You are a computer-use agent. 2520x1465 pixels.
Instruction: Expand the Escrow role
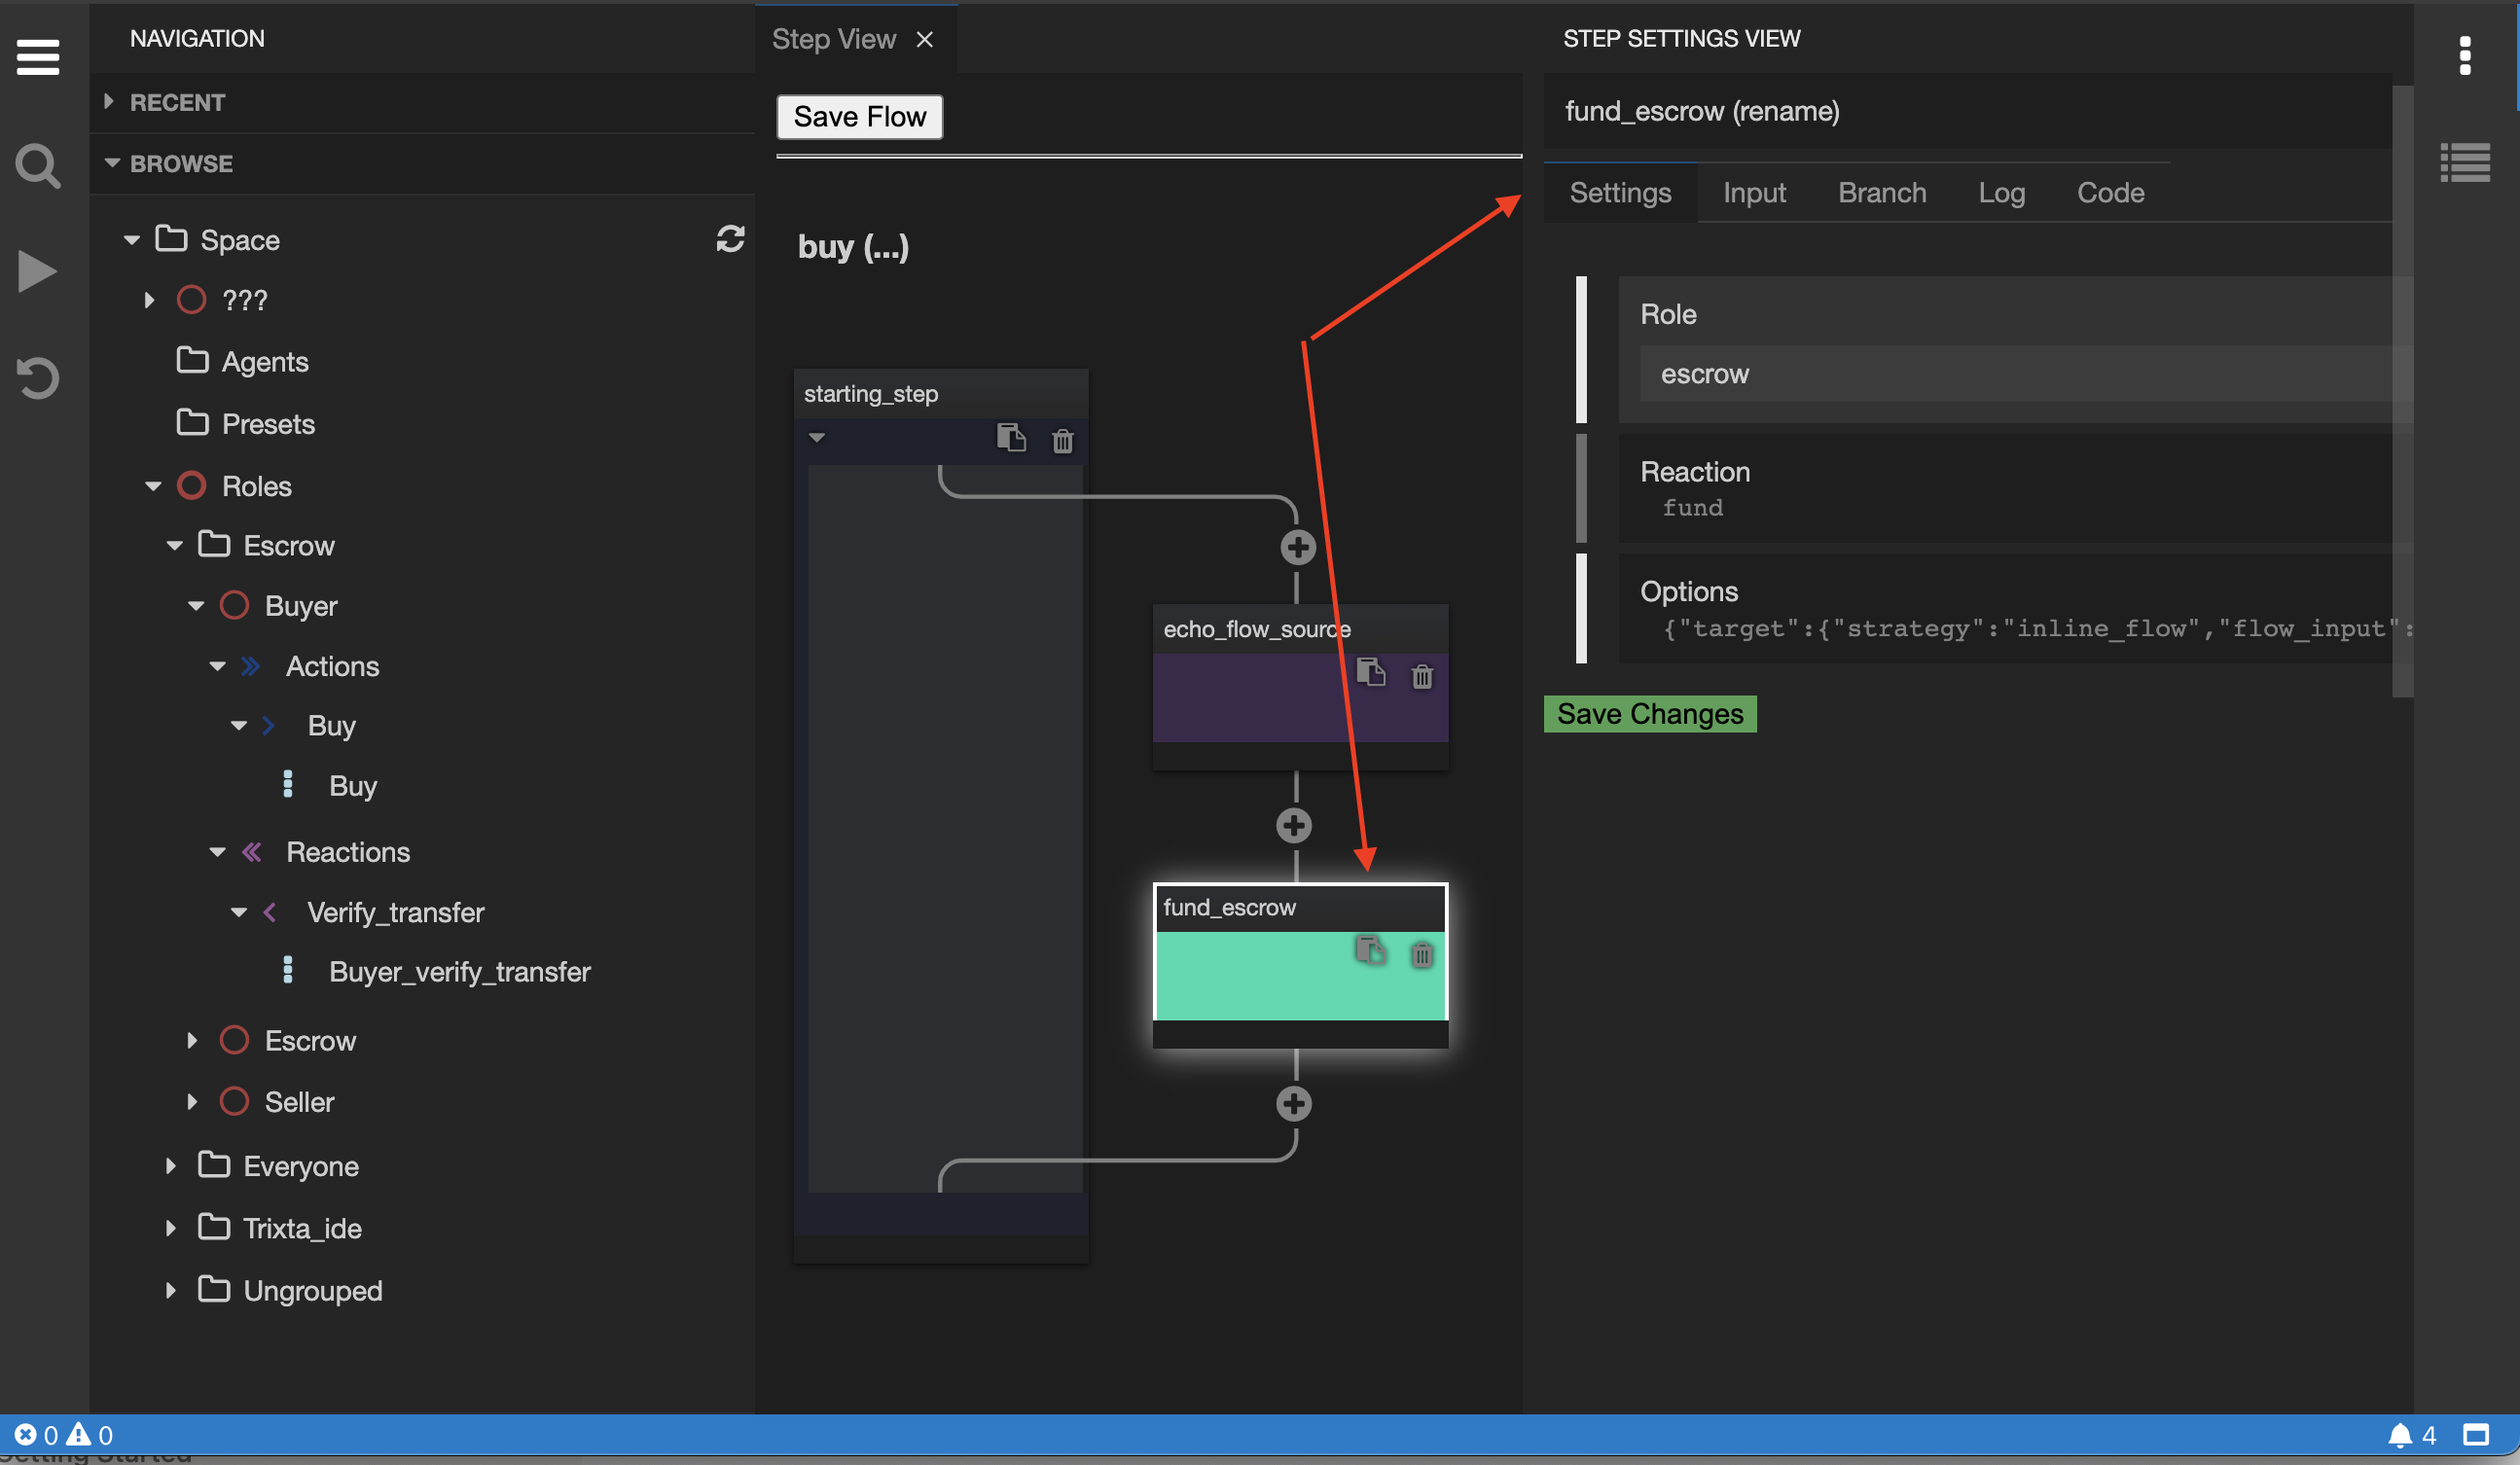click(x=192, y=1041)
